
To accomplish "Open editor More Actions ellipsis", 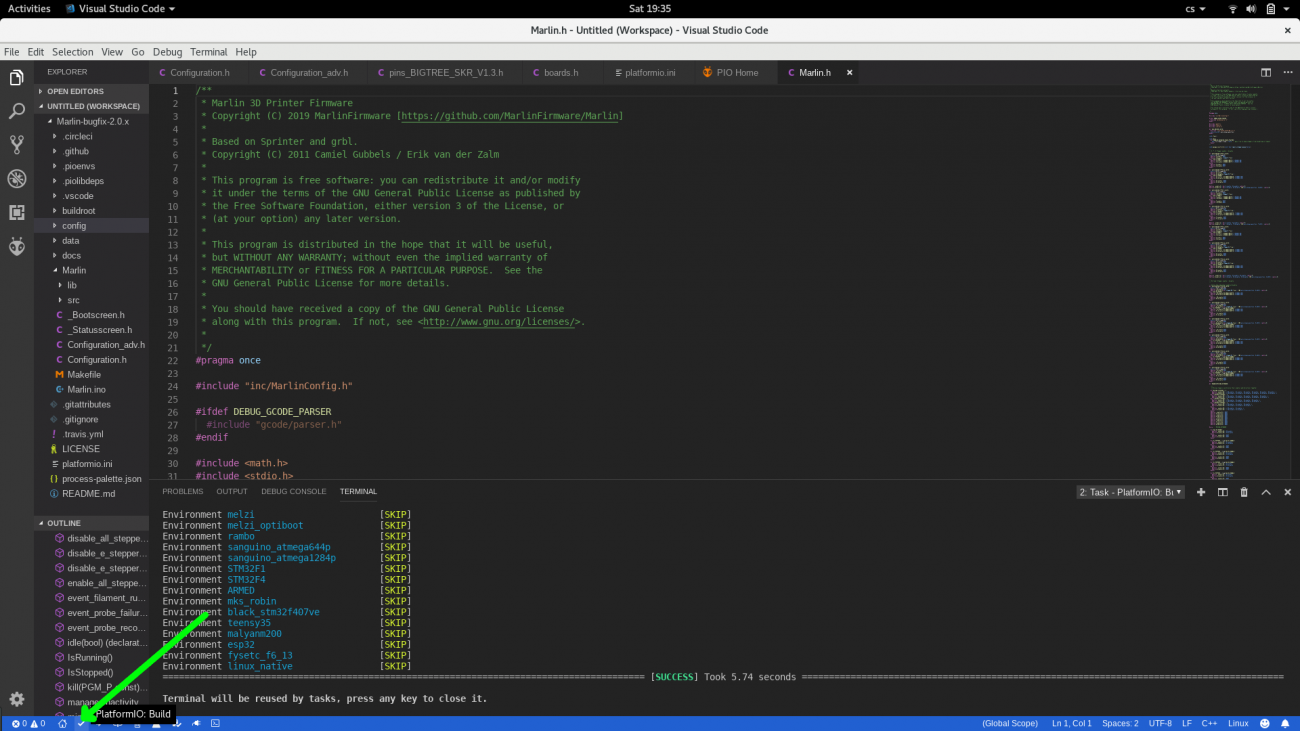I will click(x=1286, y=72).
